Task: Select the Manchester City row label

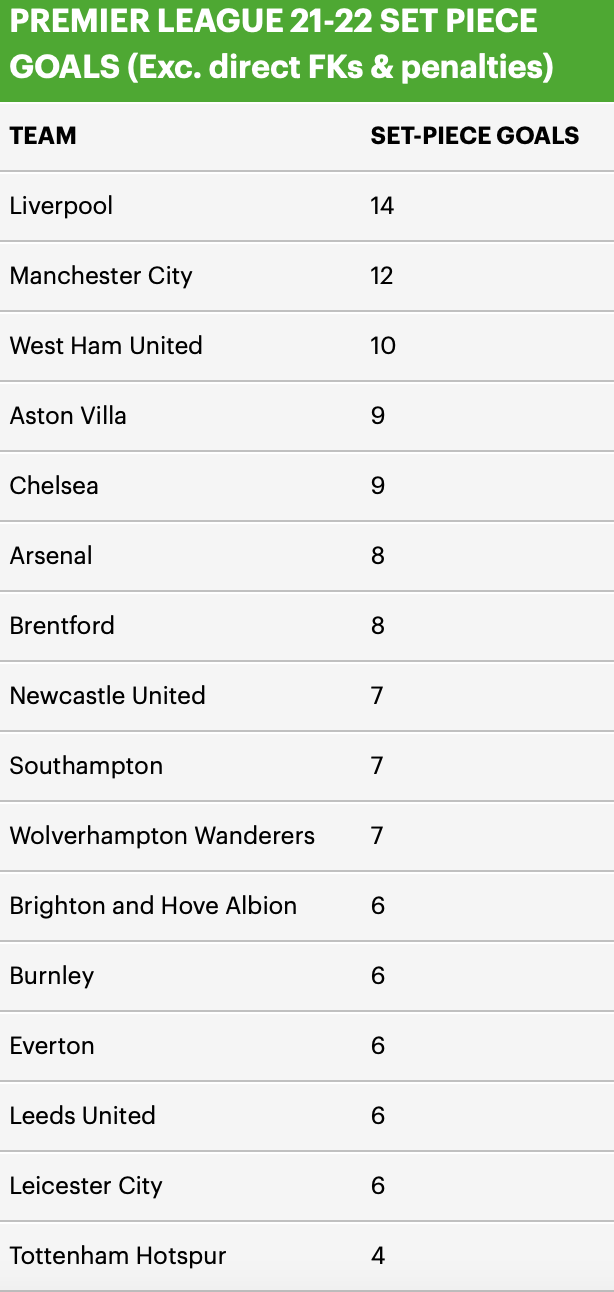Action: [101, 276]
